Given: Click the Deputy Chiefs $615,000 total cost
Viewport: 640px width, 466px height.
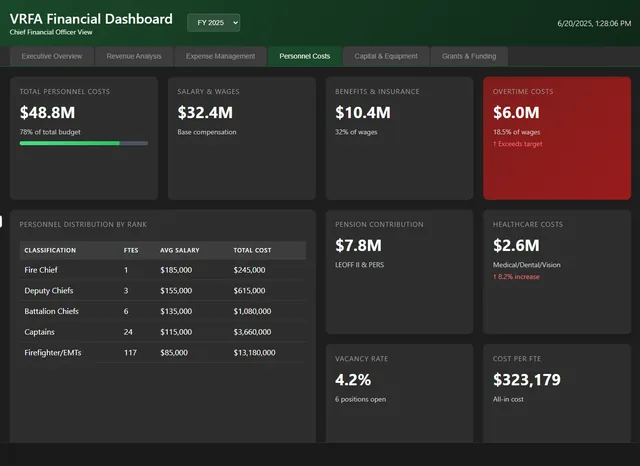Looking at the screenshot, I should click(x=249, y=291).
